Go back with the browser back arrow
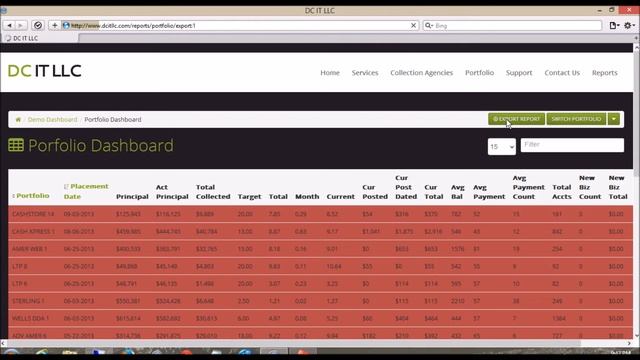Screen dimensions: 640x360 [x=9, y=25]
